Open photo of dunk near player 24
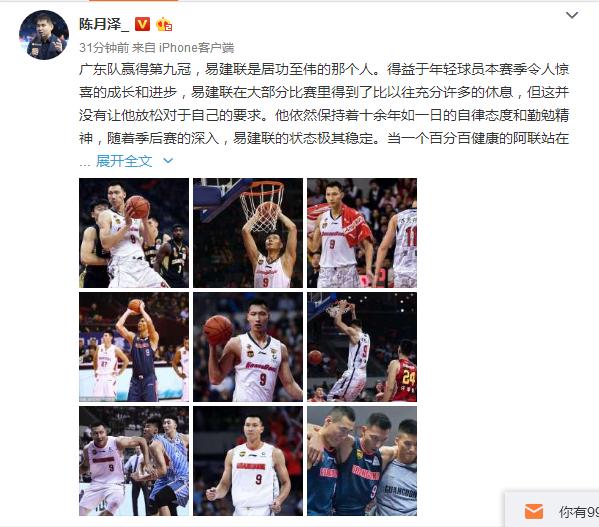This screenshot has height=527, width=599. point(362,347)
